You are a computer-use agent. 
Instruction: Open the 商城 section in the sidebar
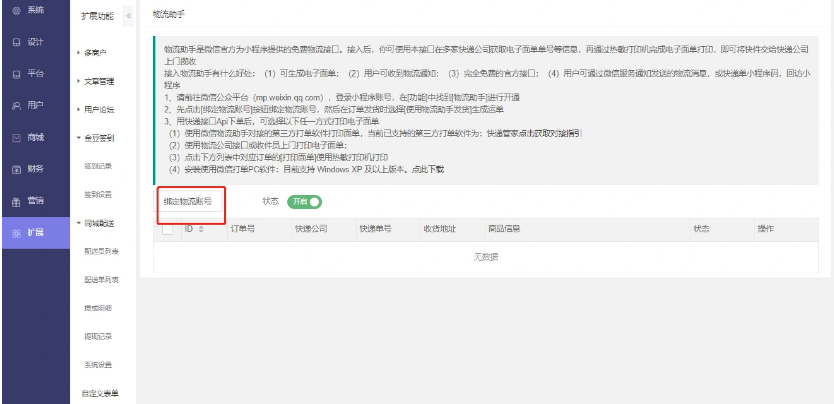[36, 138]
